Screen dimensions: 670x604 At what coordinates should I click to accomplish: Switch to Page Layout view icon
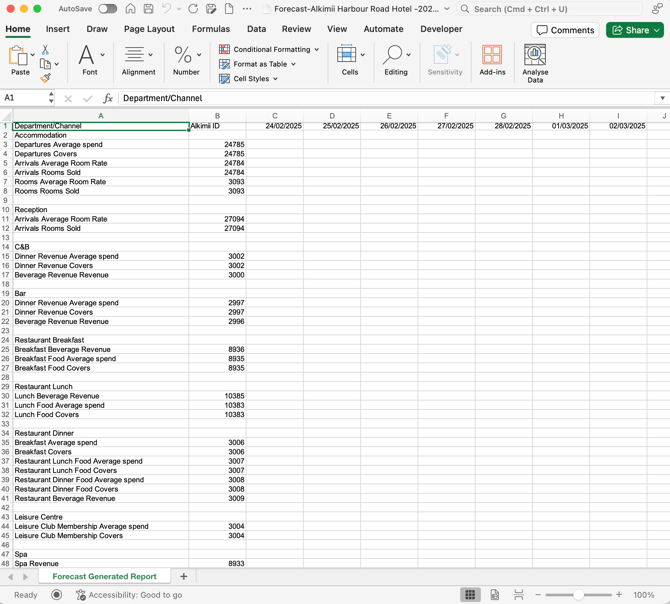494,595
